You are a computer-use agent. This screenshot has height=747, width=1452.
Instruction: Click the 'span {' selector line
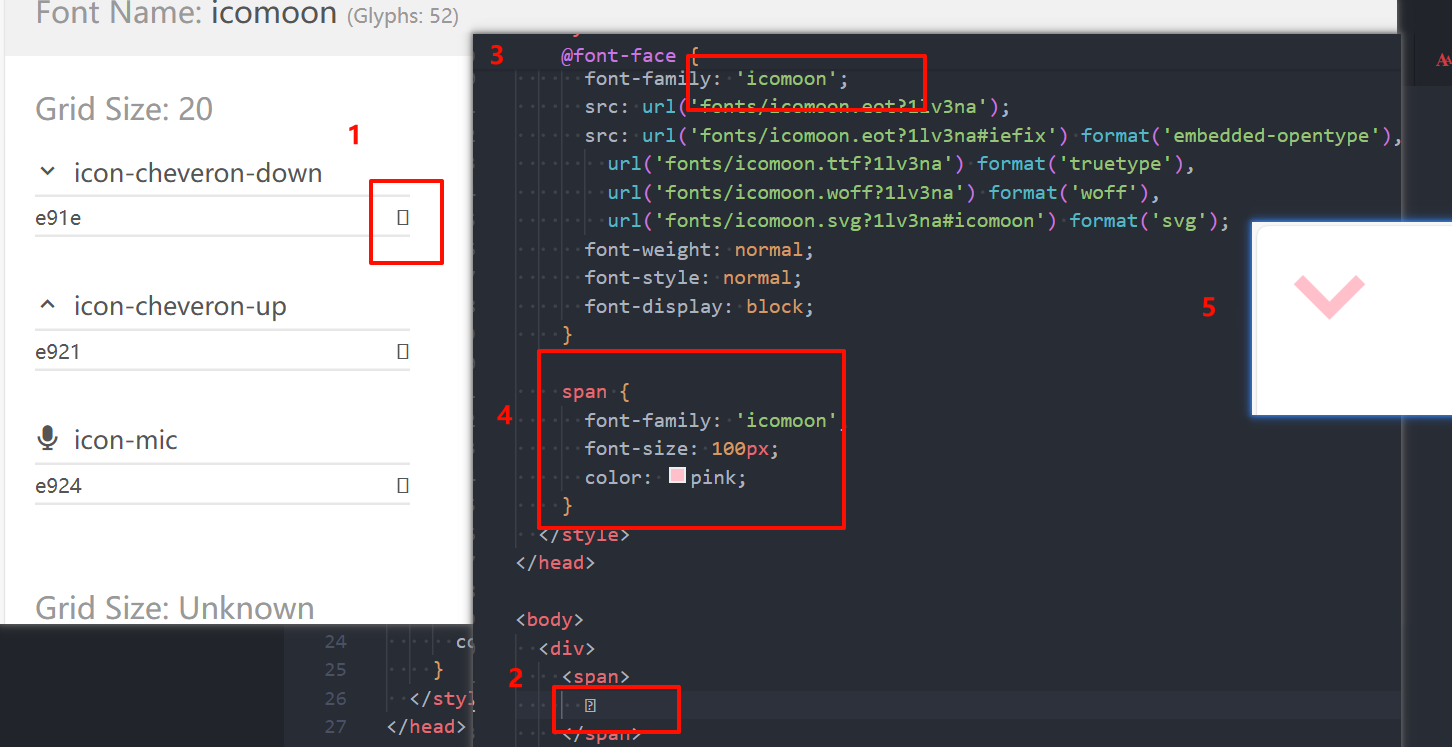point(596,391)
